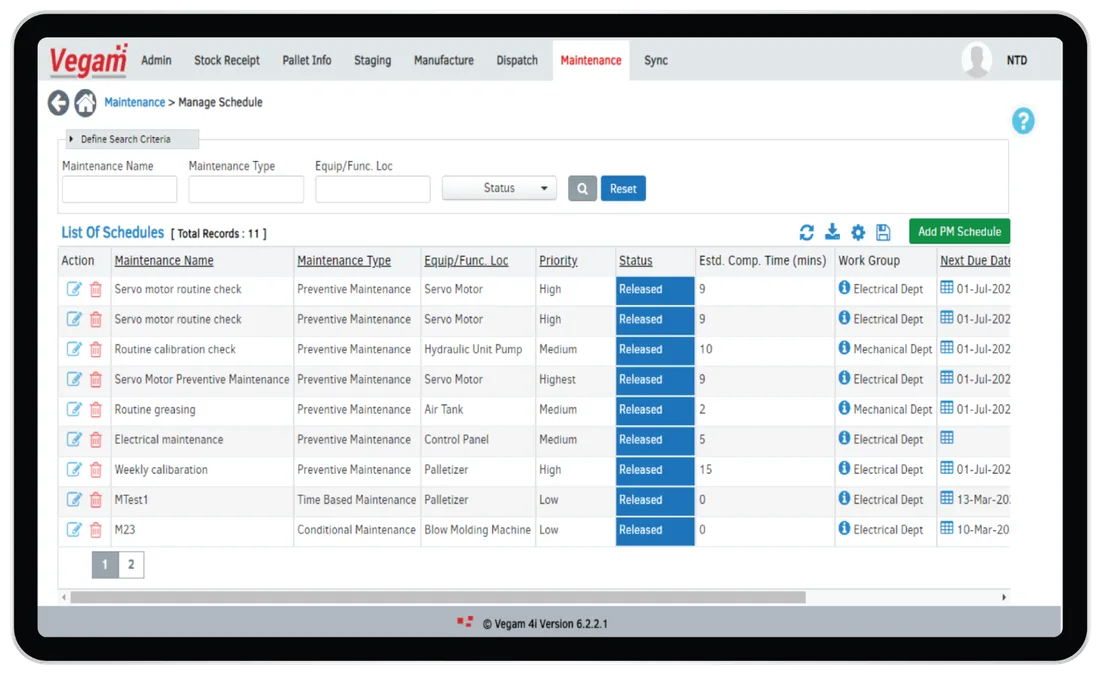The image size is (1100, 674).
Task: Follow the Maintenance breadcrumb link
Action: (135, 102)
